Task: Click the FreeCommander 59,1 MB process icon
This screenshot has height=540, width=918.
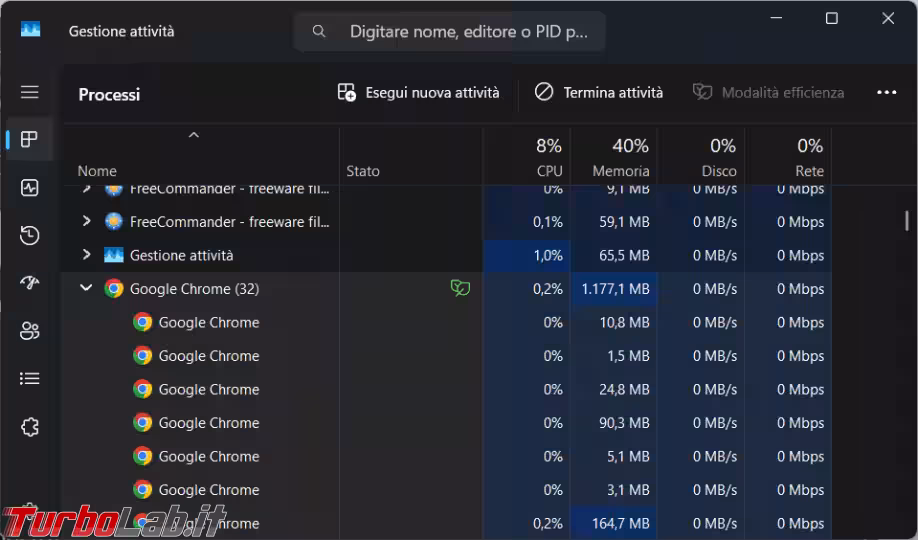Action: pyautogui.click(x=114, y=221)
